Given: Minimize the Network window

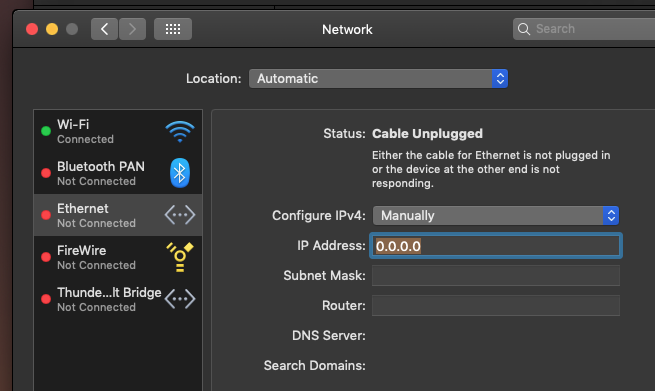Looking at the screenshot, I should coord(52,29).
